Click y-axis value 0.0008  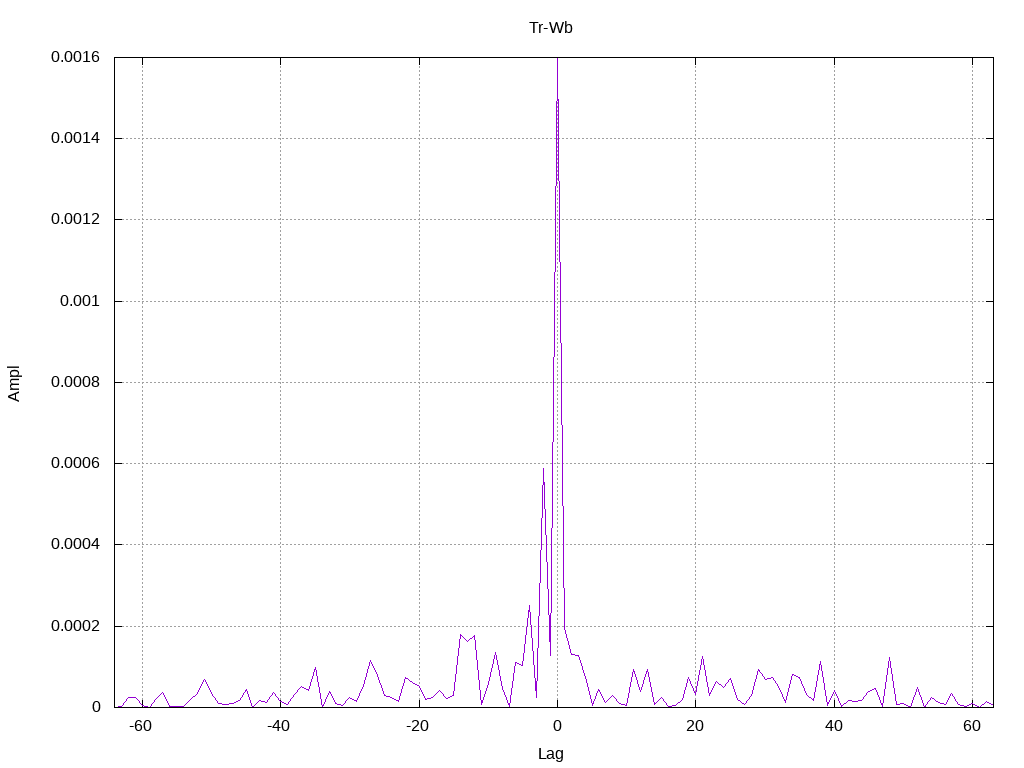75,382
